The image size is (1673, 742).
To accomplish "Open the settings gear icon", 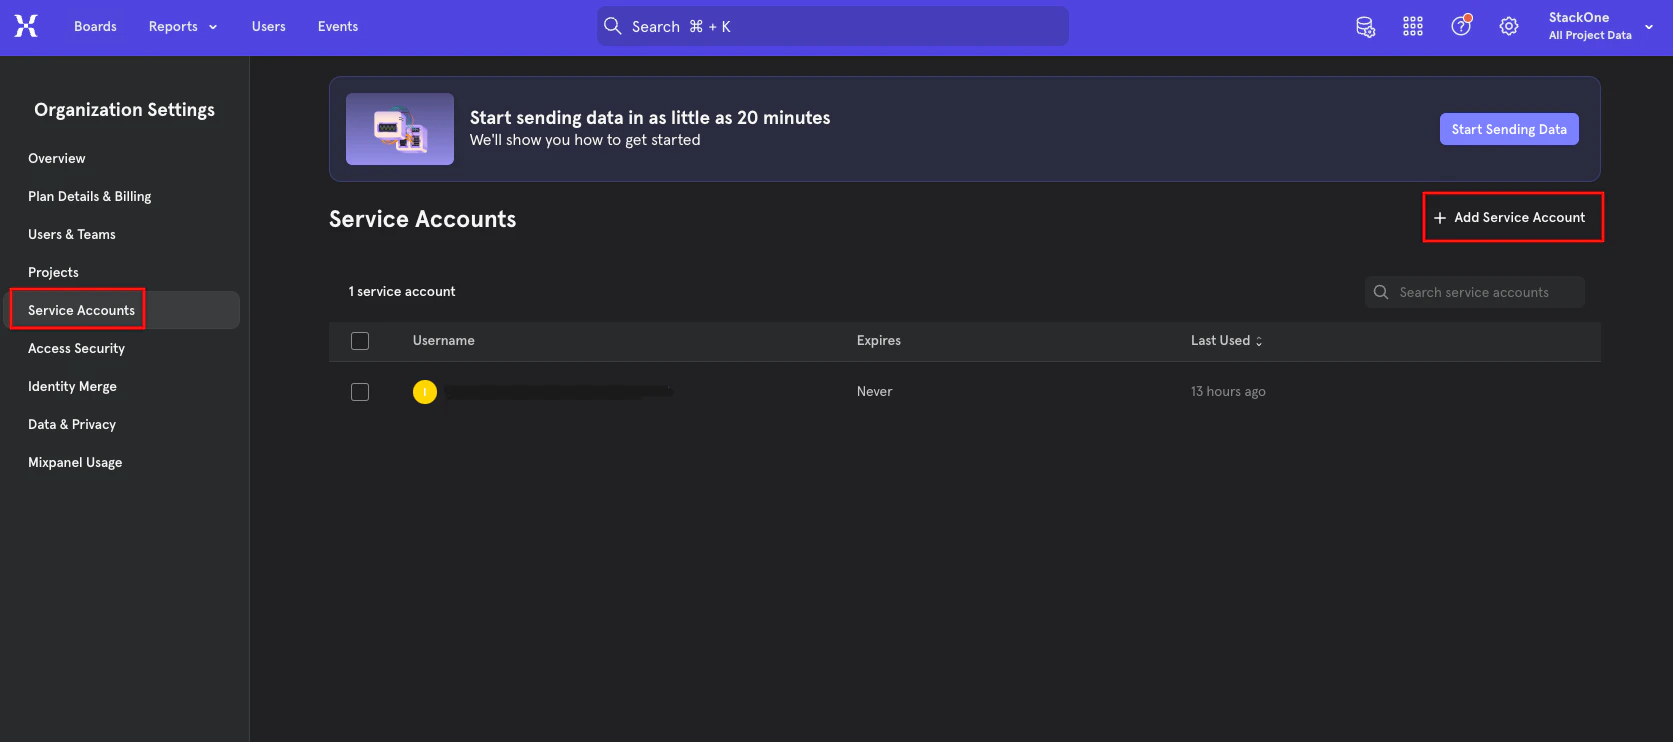I will tap(1509, 27).
